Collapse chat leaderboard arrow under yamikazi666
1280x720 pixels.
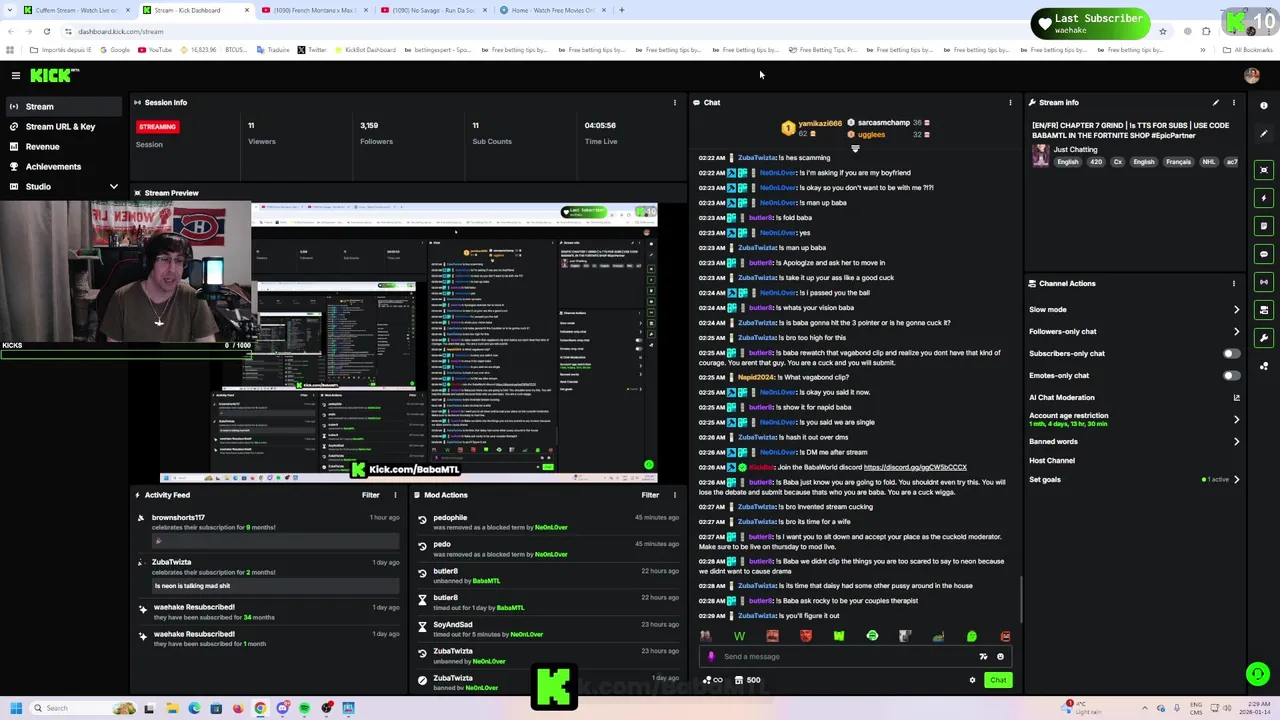855,149
